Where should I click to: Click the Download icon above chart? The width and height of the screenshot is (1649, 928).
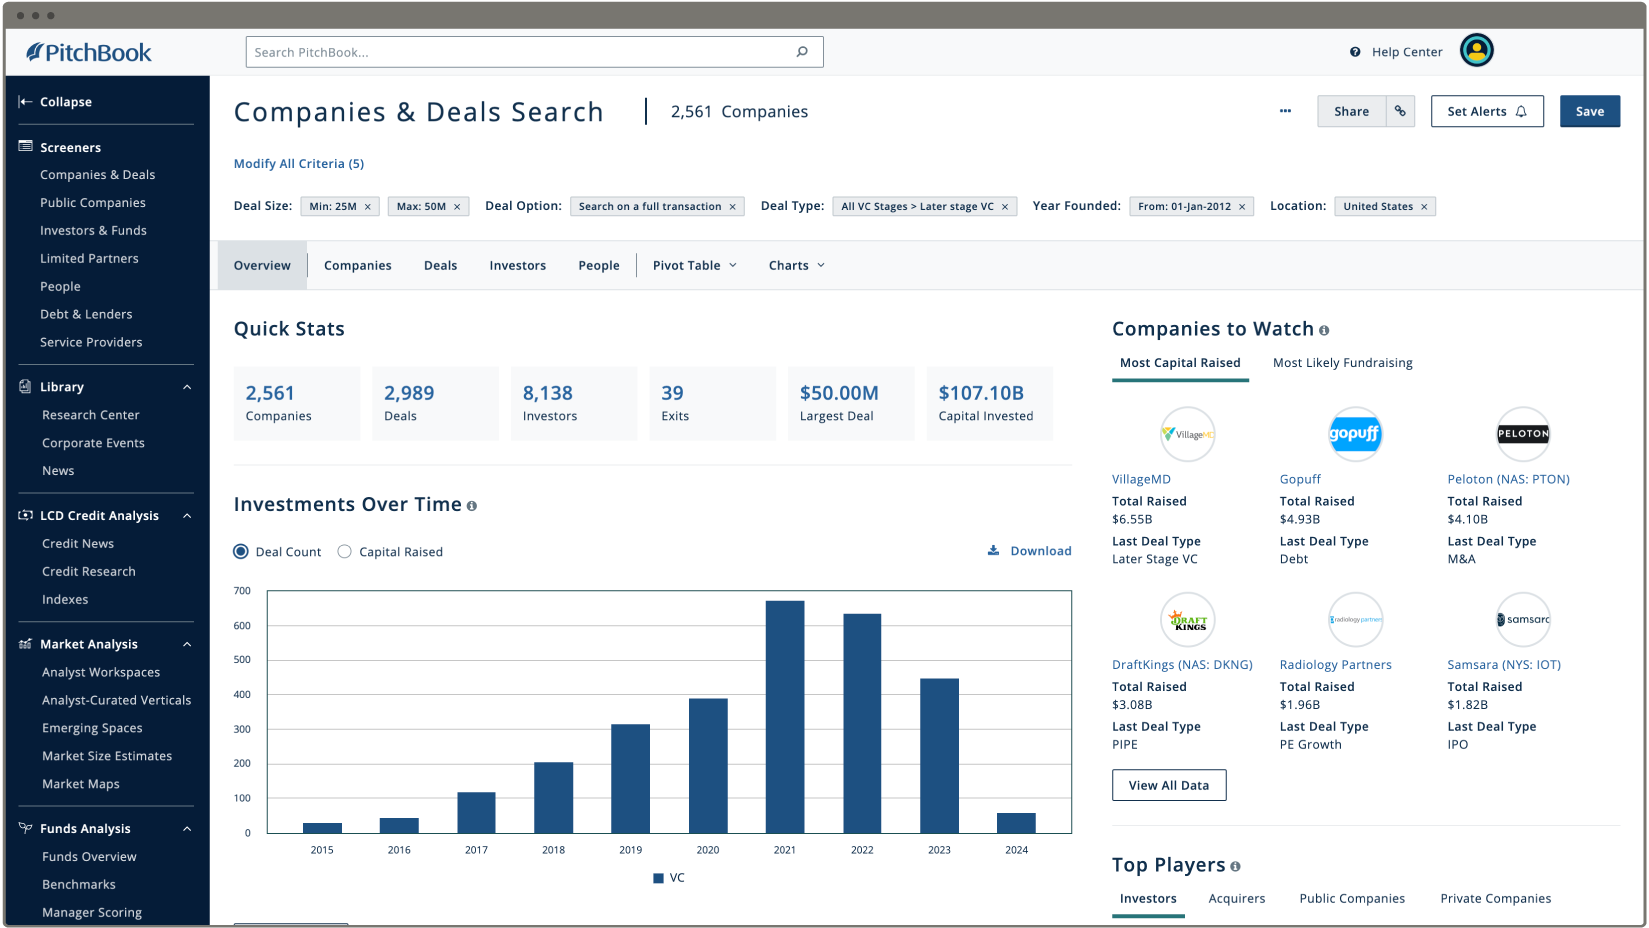click(993, 551)
